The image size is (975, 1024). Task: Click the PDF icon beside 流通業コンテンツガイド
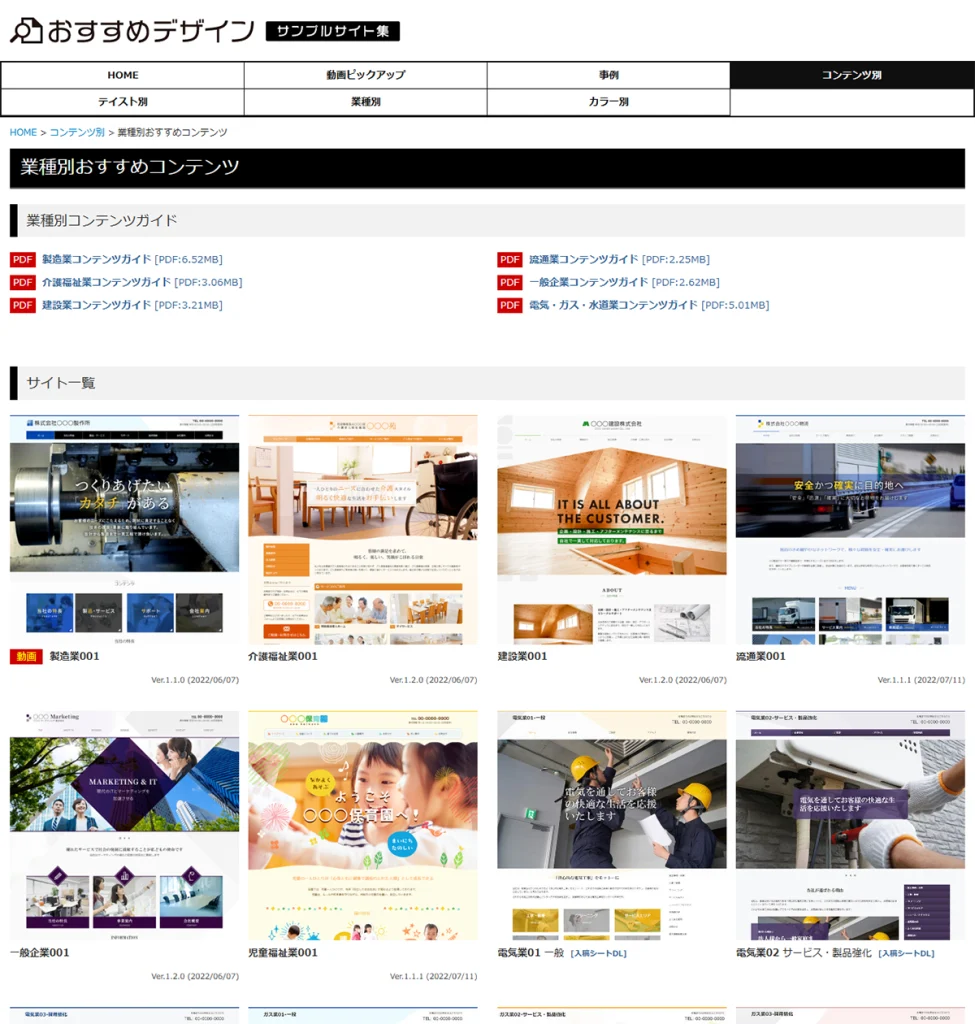(510, 260)
